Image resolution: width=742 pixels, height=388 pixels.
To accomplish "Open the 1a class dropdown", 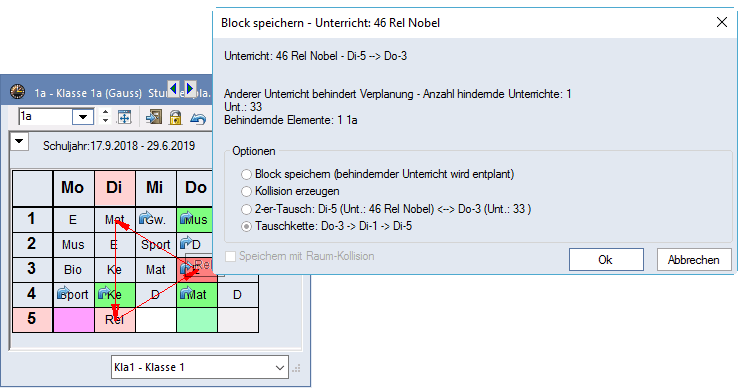I will [x=83, y=116].
